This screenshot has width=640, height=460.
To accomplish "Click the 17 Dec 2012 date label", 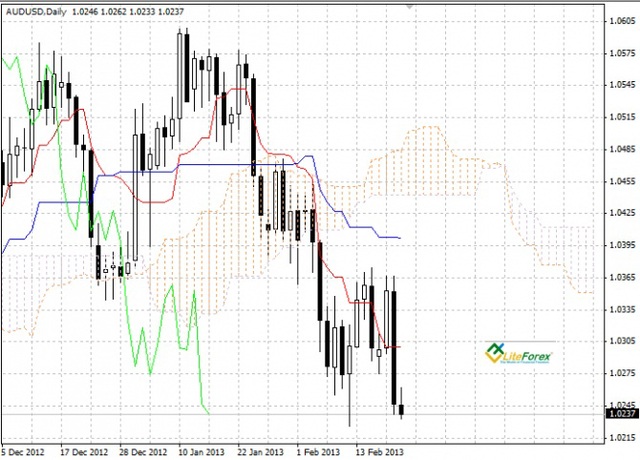I will click(84, 452).
